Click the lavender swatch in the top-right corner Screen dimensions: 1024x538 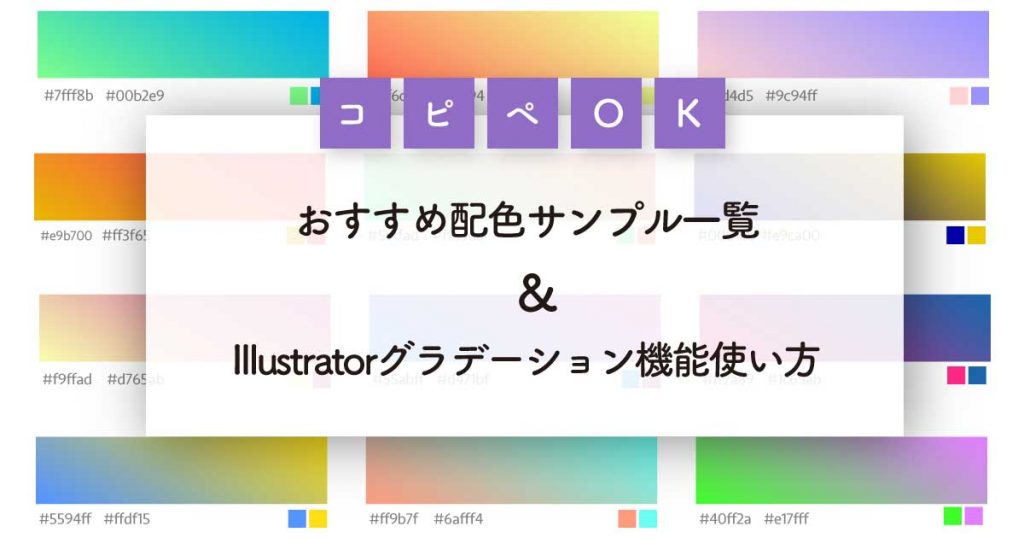(x=980, y=96)
